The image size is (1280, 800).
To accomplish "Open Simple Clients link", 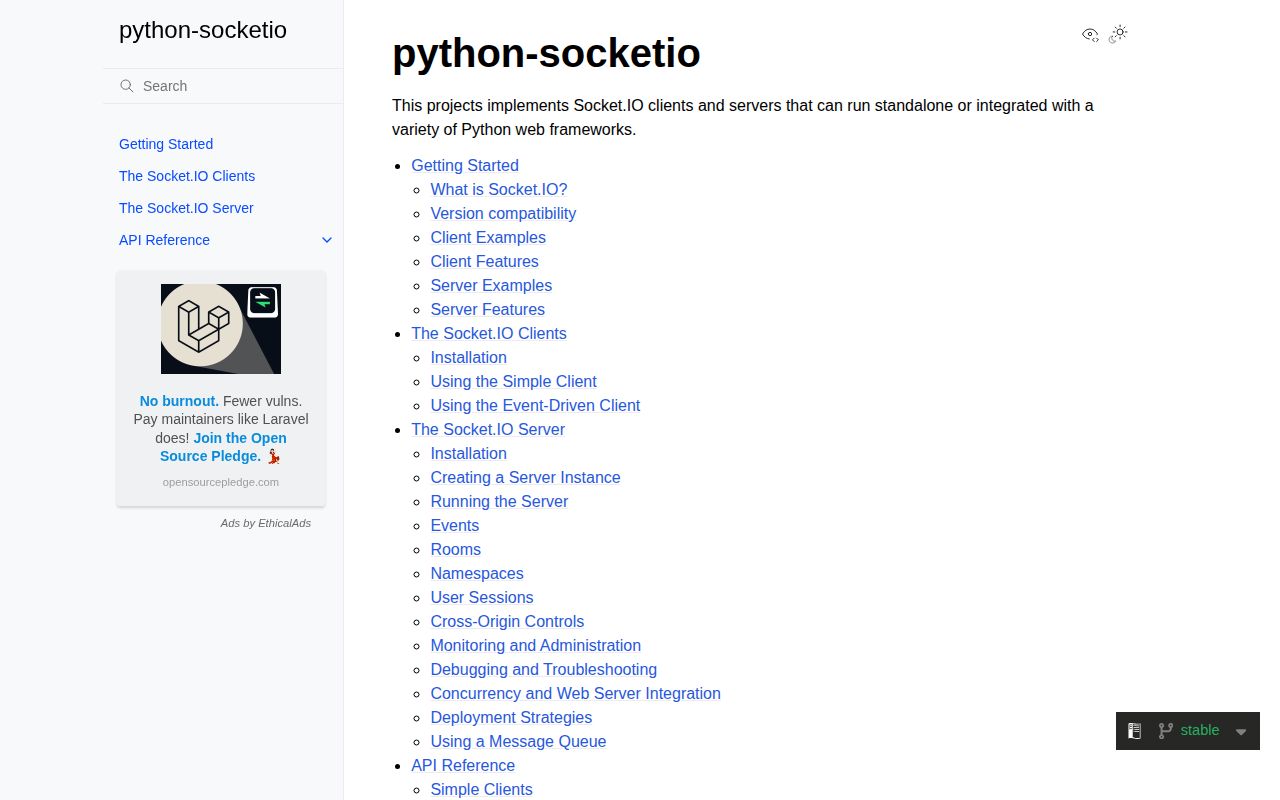I will [x=481, y=790].
